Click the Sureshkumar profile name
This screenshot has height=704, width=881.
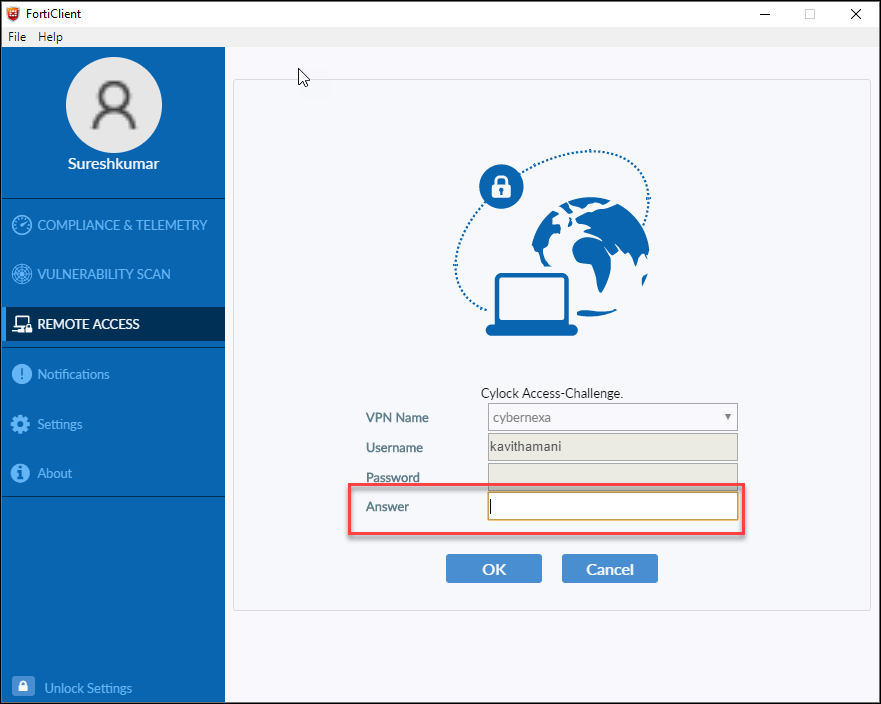(113, 163)
